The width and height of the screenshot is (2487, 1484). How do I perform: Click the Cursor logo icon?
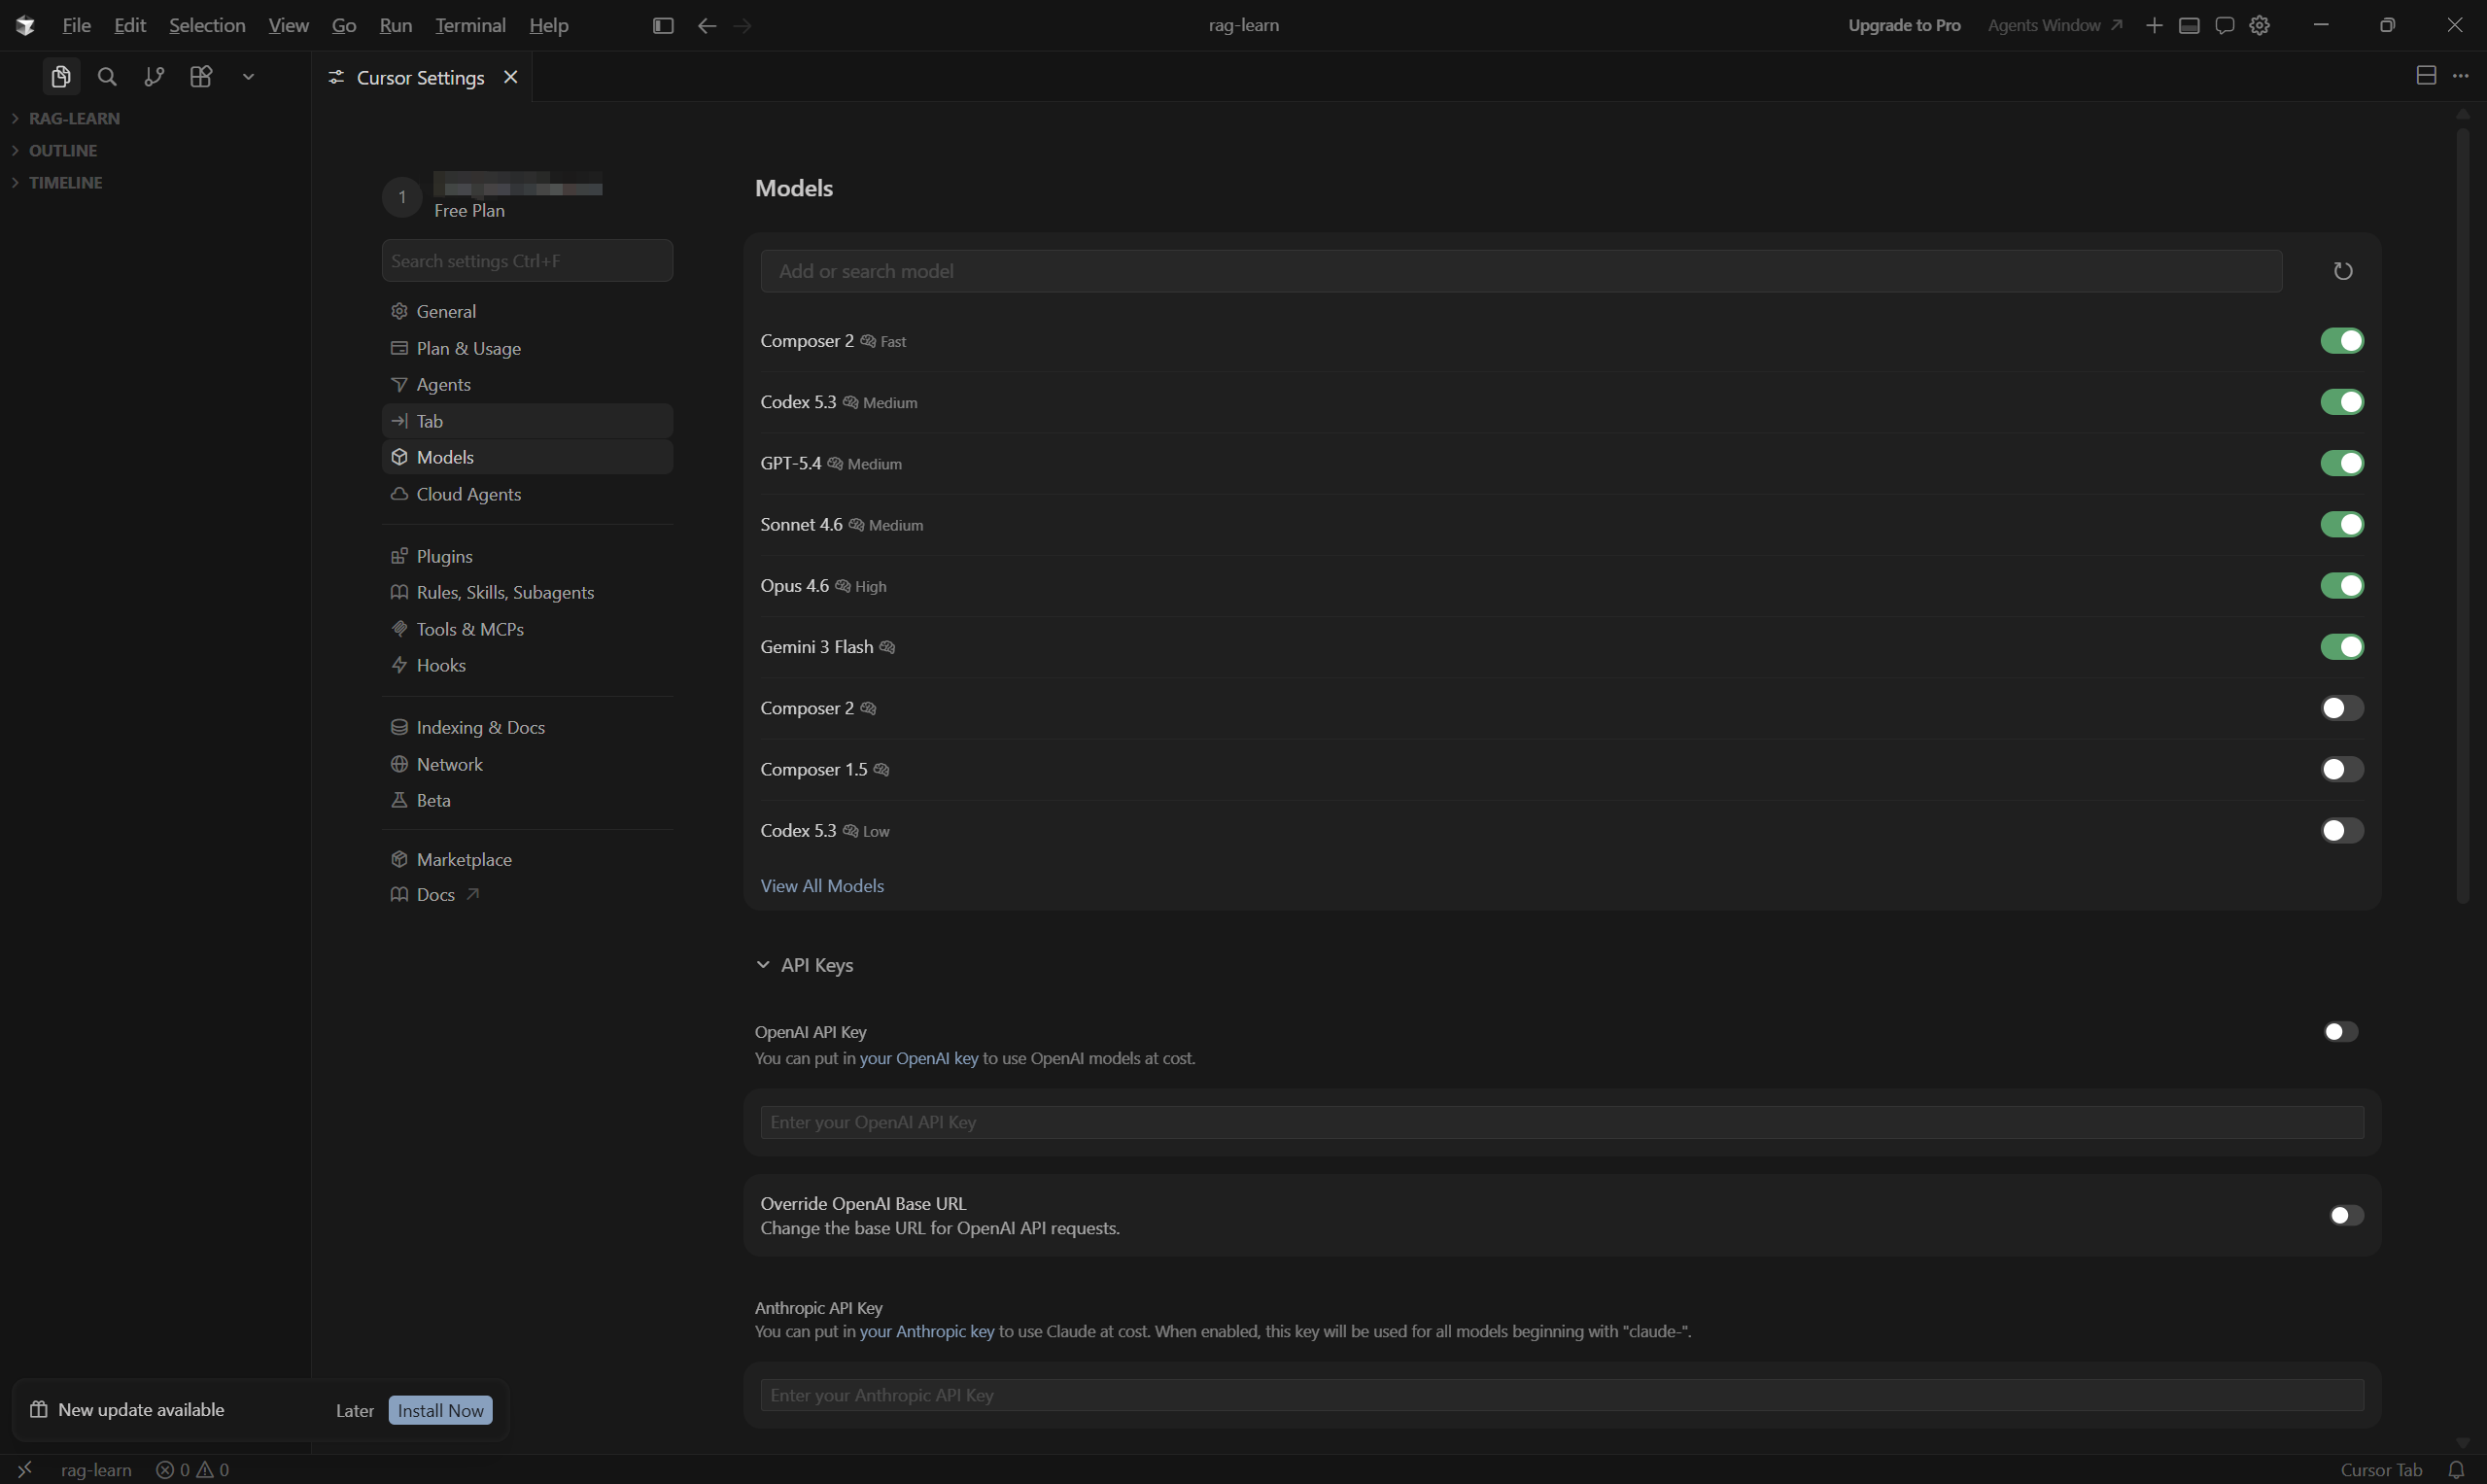coord(26,26)
